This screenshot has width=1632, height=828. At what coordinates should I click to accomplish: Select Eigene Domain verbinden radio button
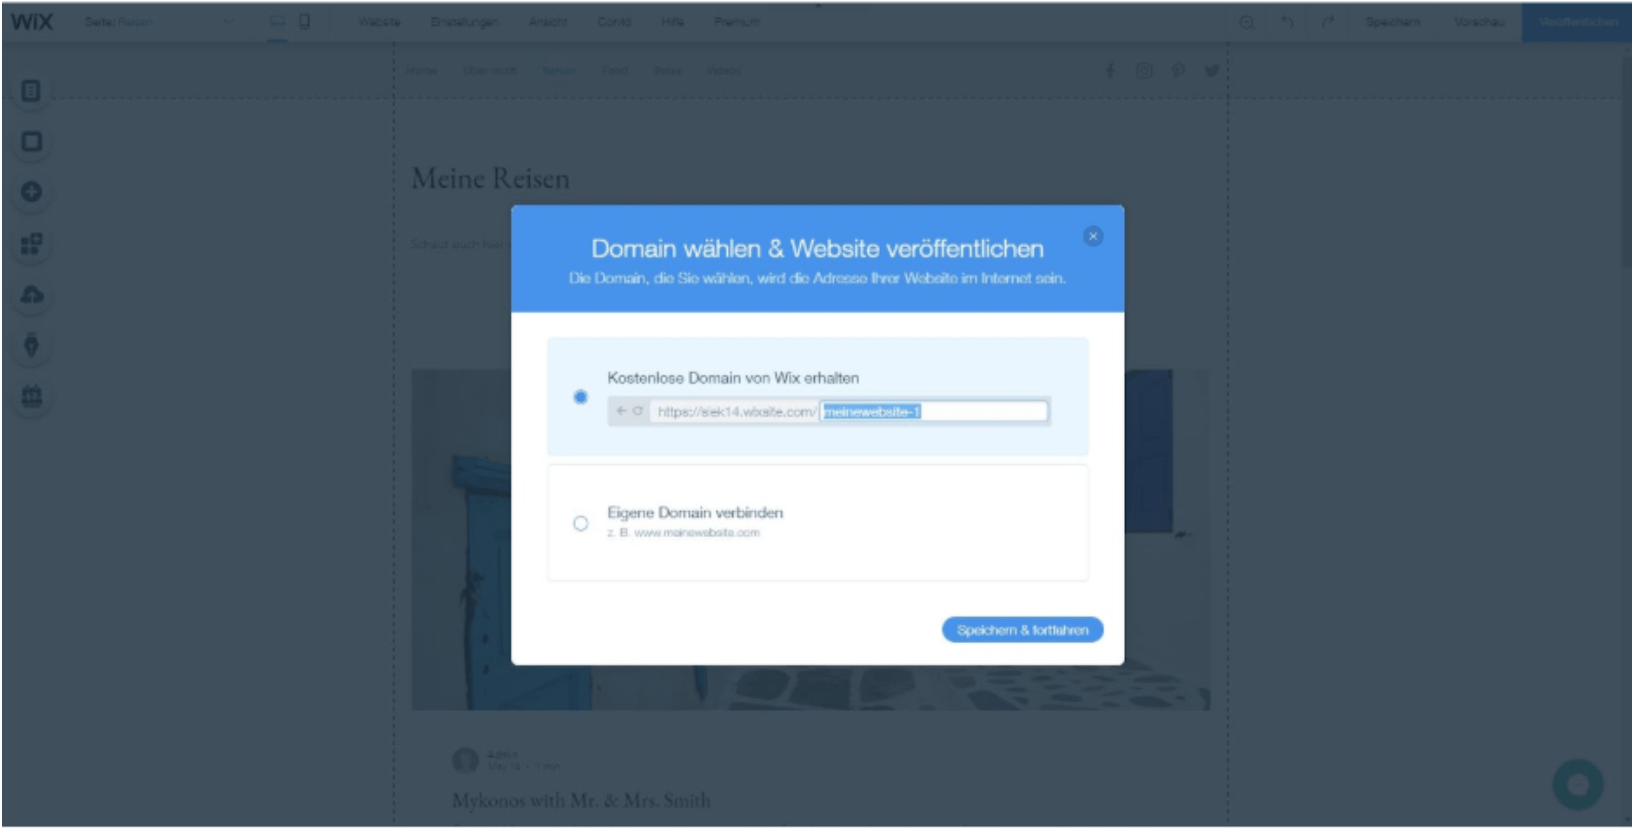580,523
